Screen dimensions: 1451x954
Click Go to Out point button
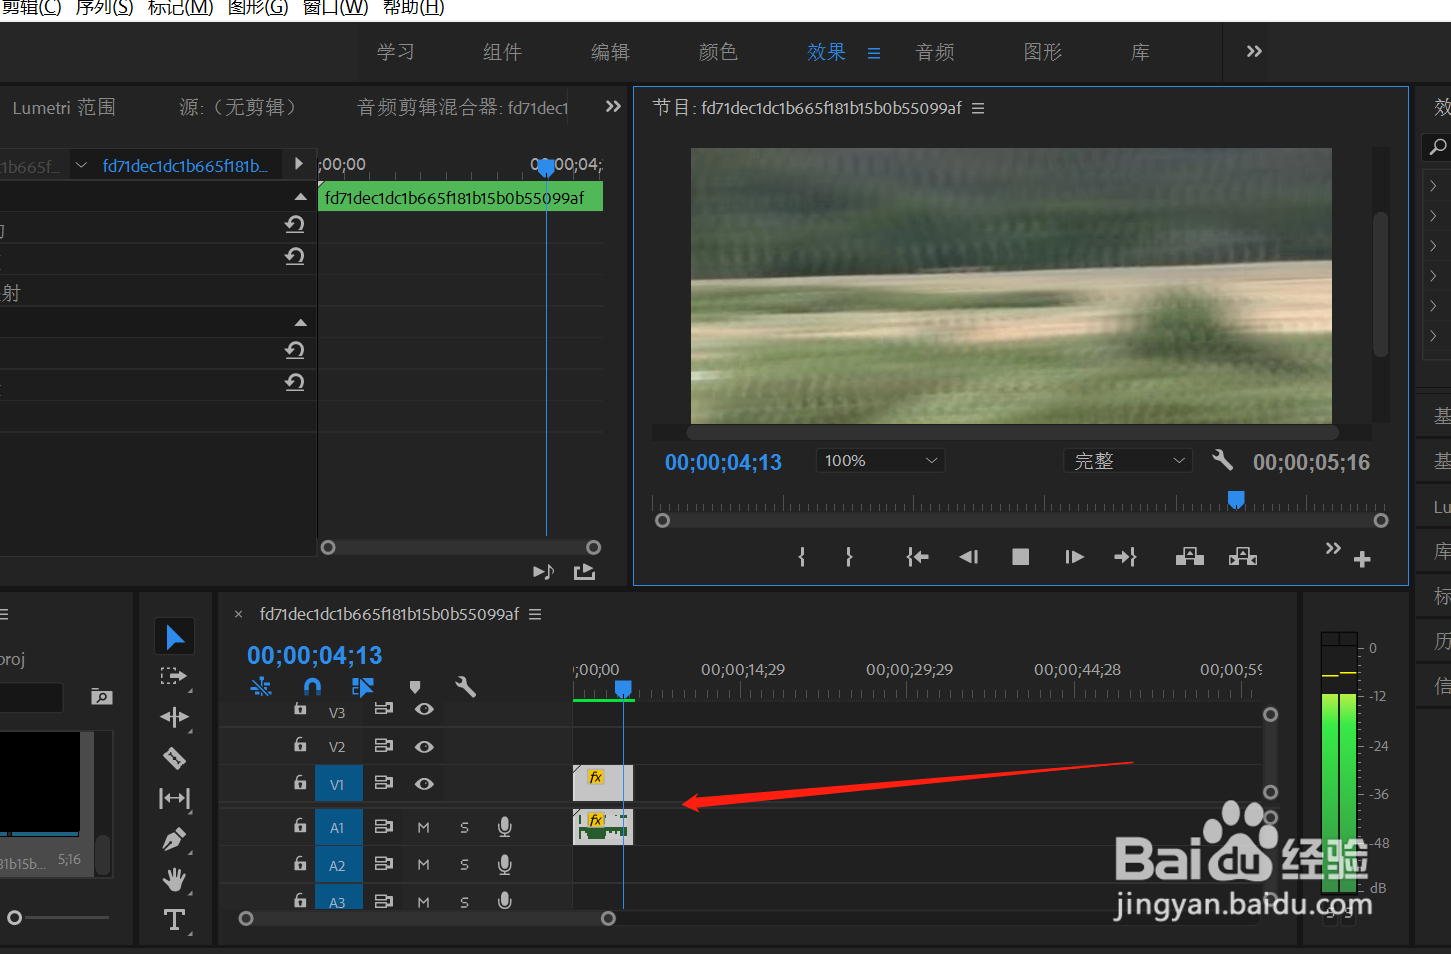[x=1126, y=557]
